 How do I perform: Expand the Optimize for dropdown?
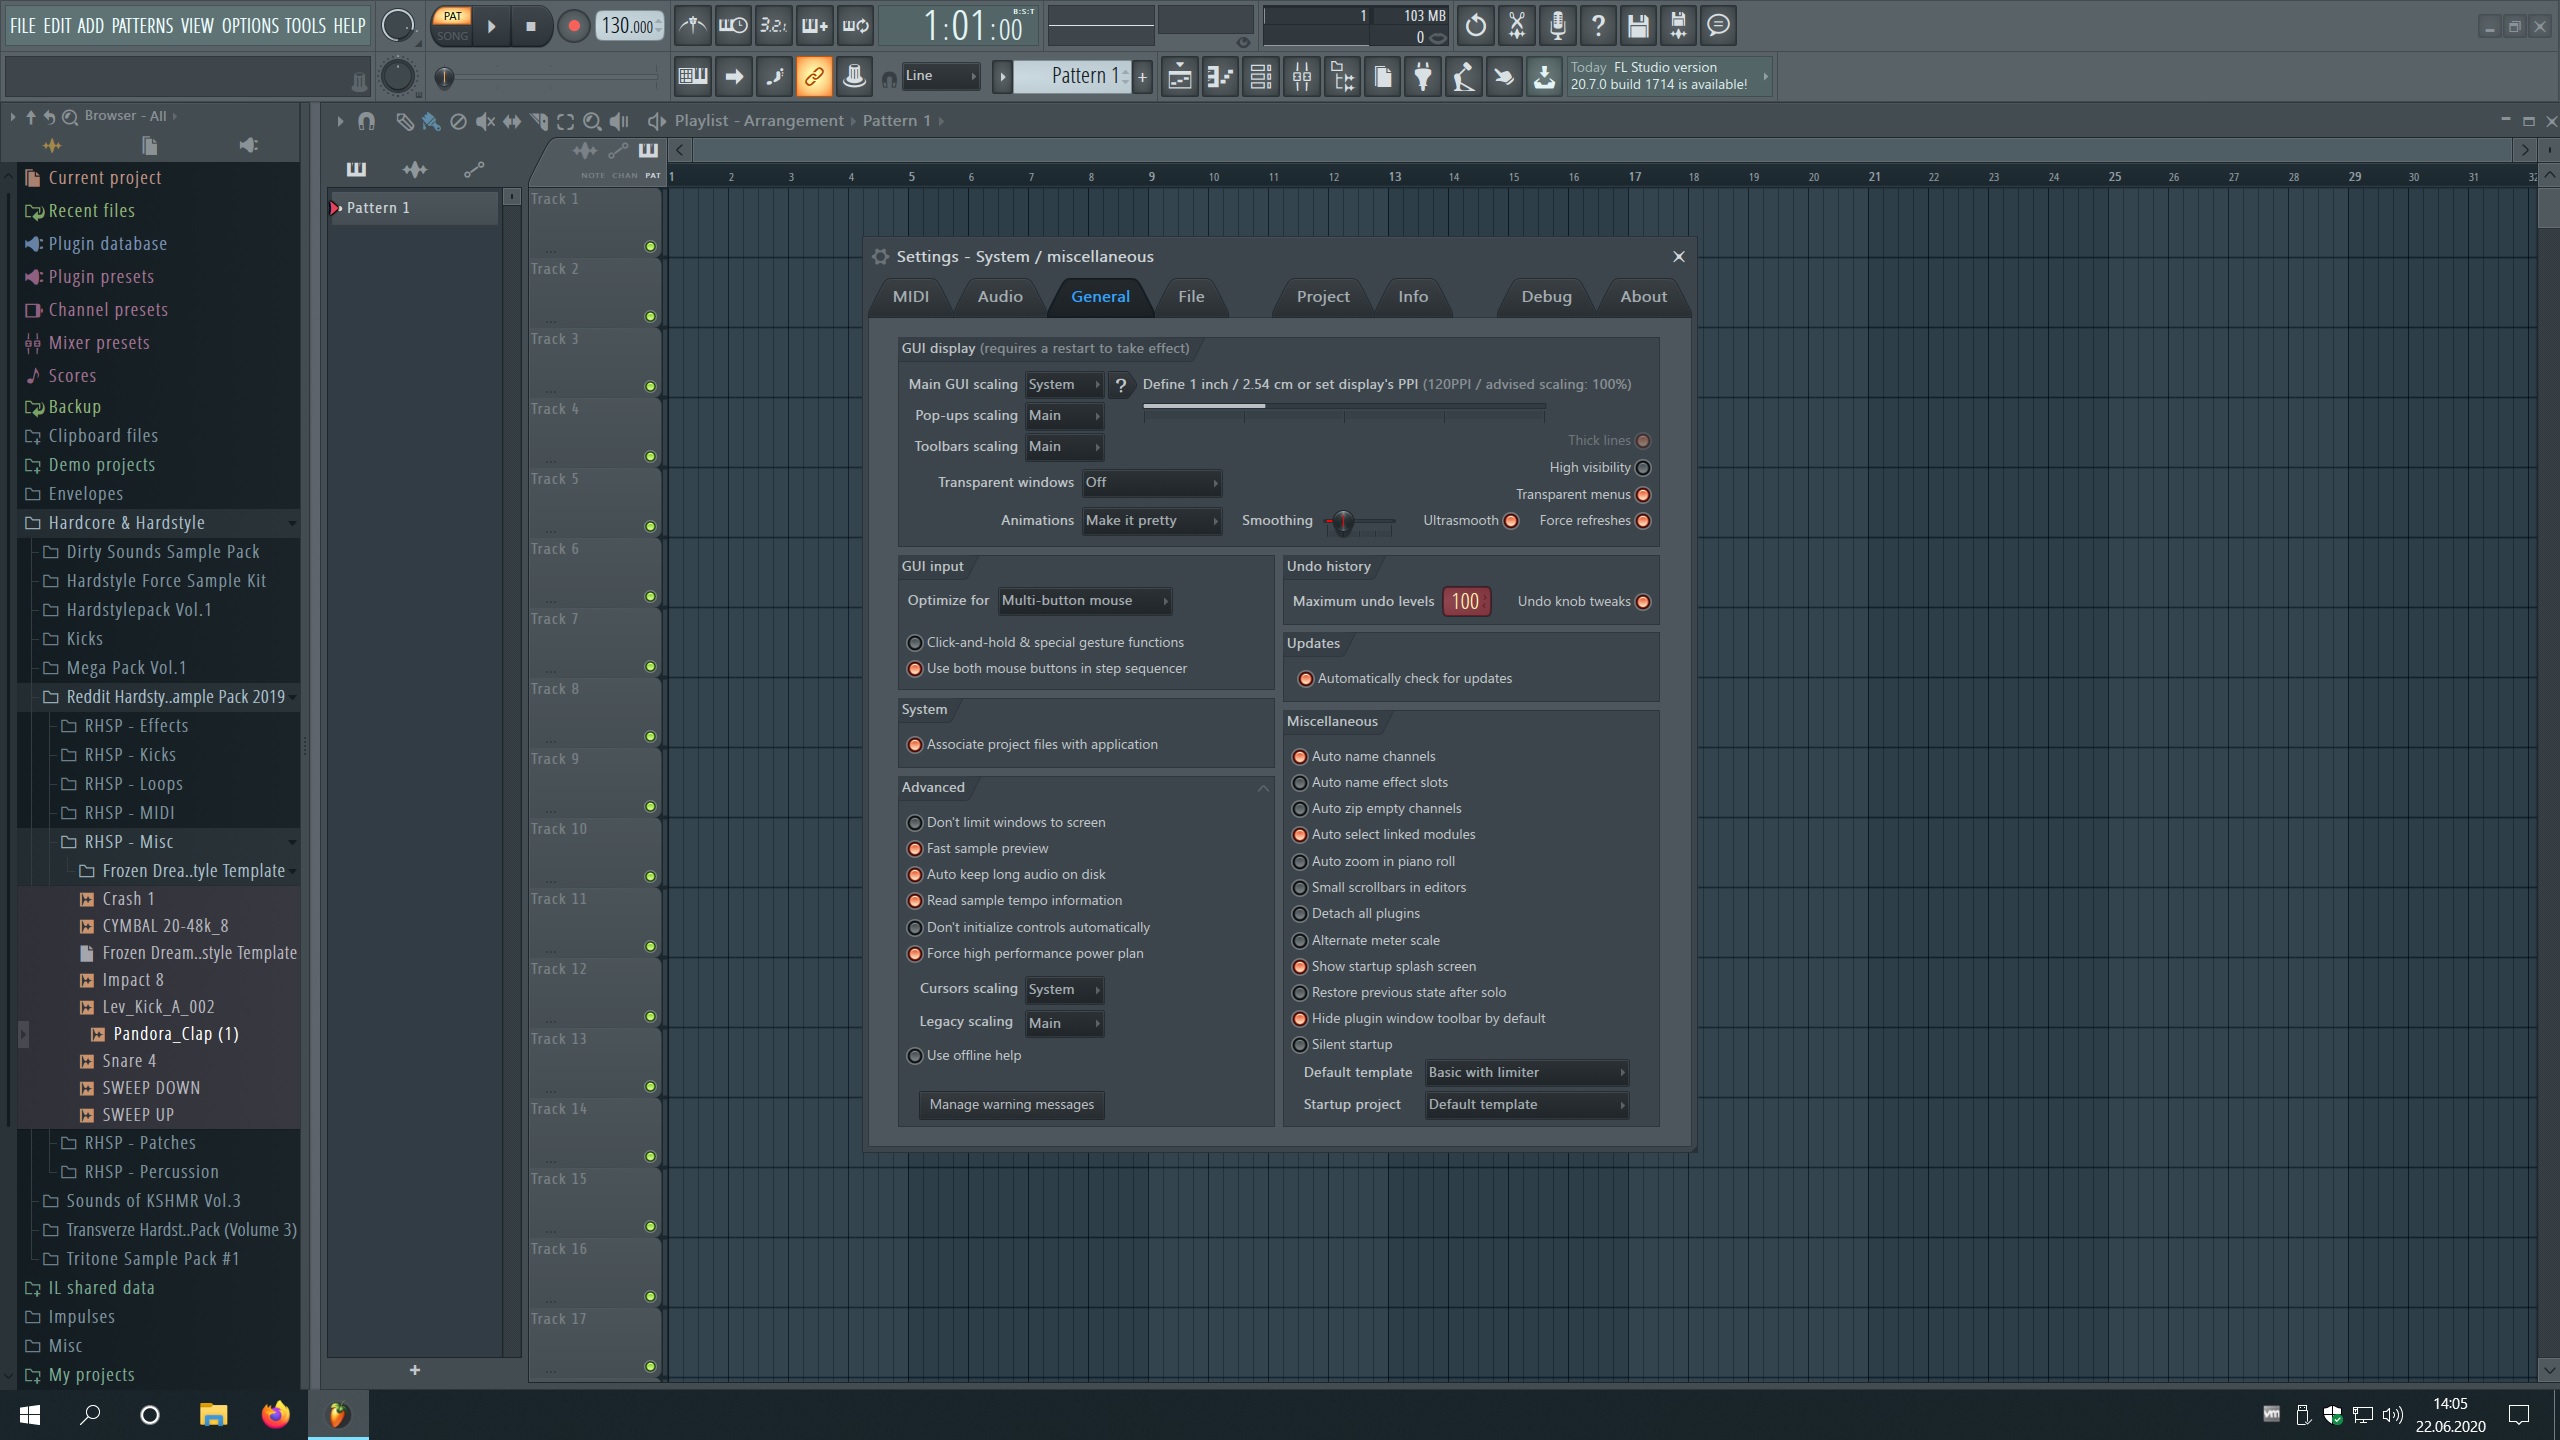coord(1084,600)
